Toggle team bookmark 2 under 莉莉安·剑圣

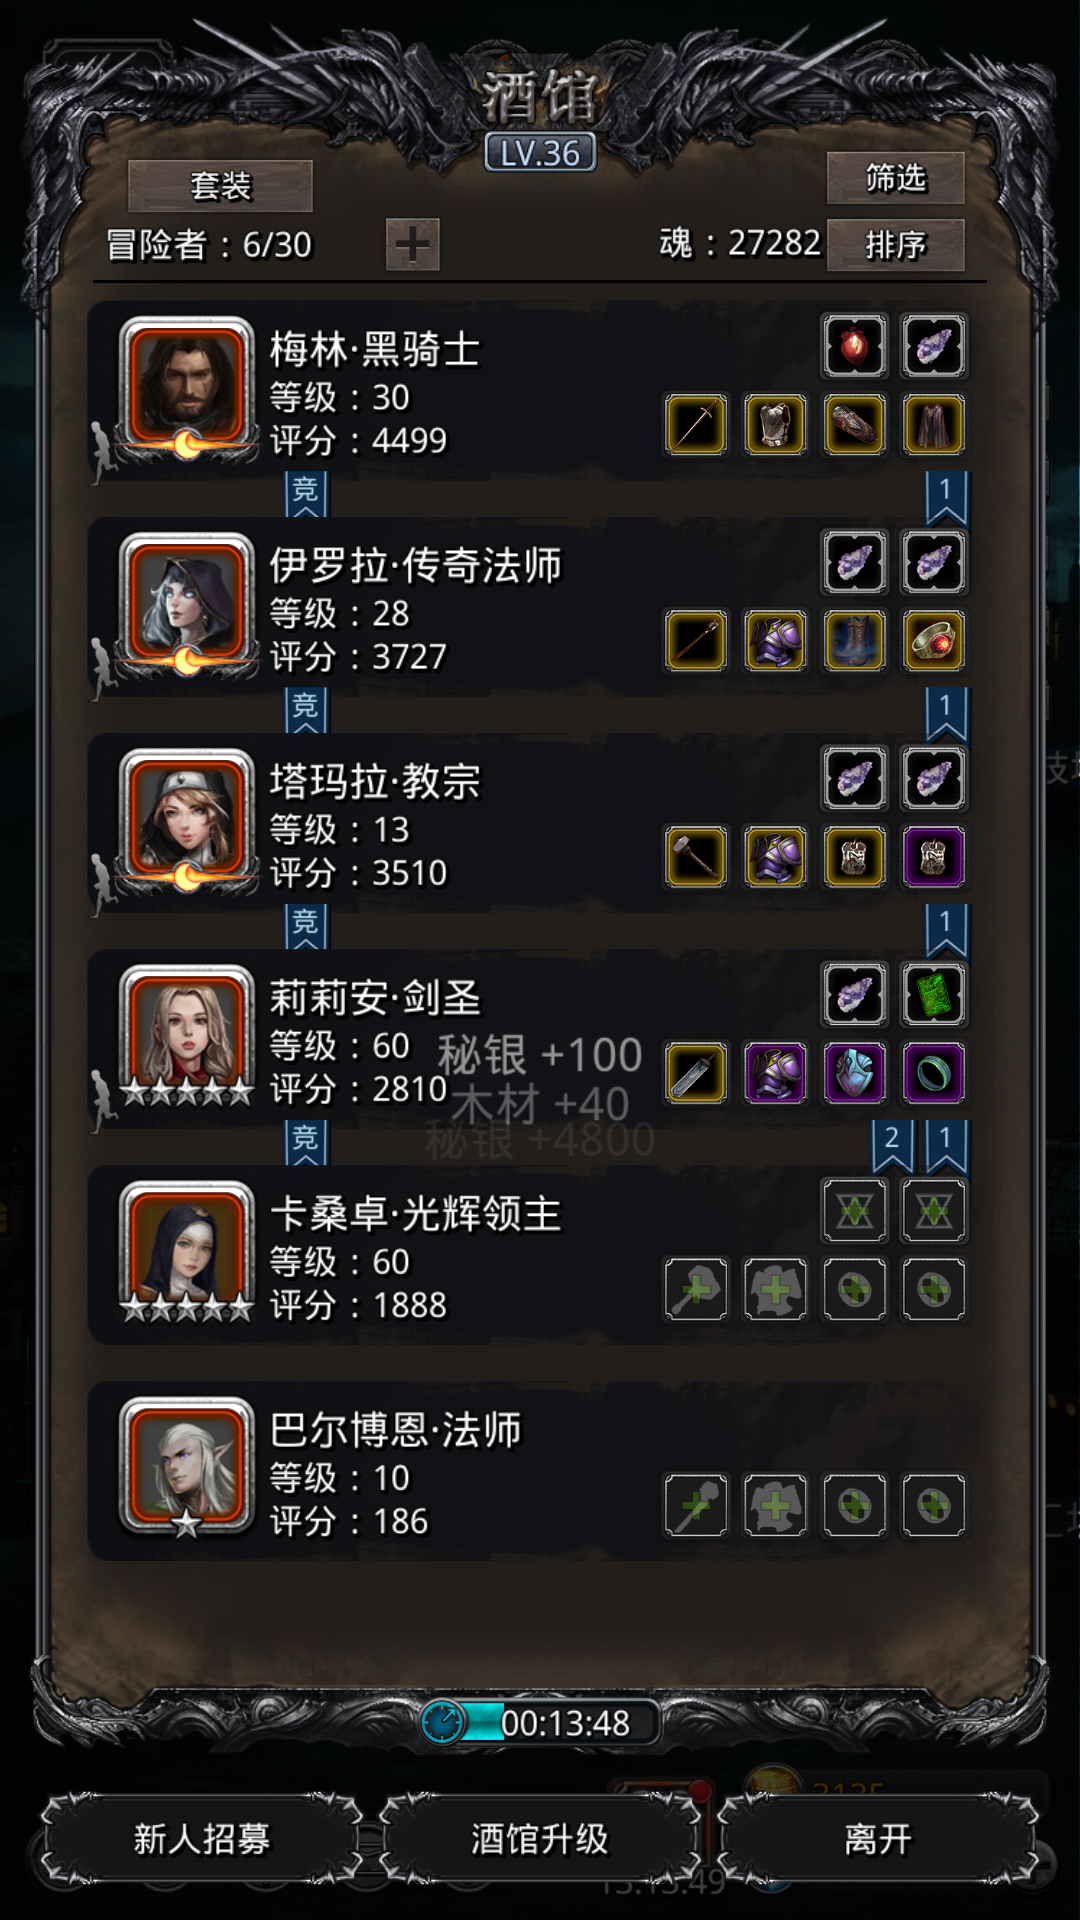[x=892, y=1146]
